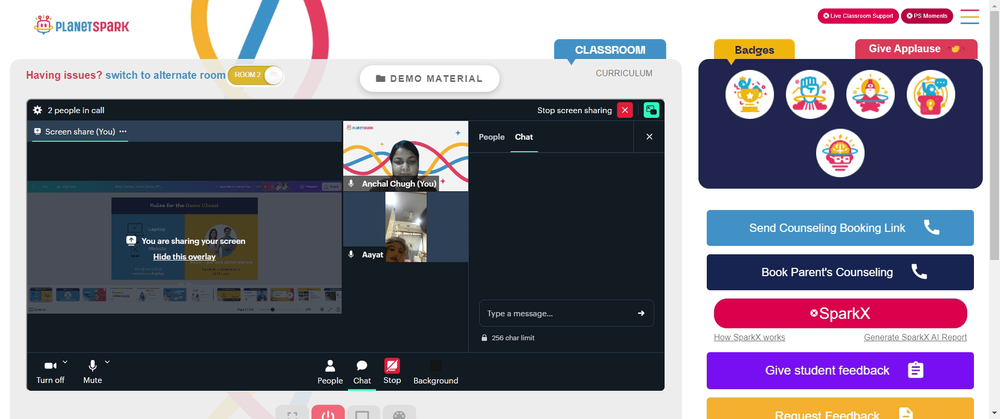Click the Request Feedback button
This screenshot has width=1000, height=419.
point(840,409)
